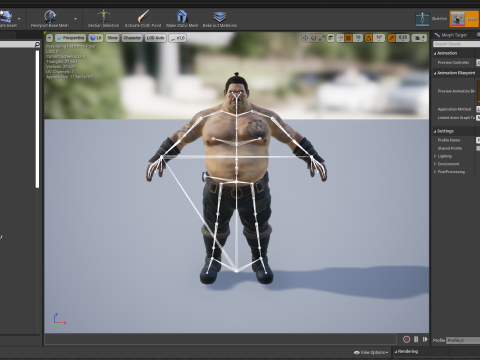Open the viewport Show menu
Image resolution: width=480 pixels, height=360 pixels.
[112, 38]
